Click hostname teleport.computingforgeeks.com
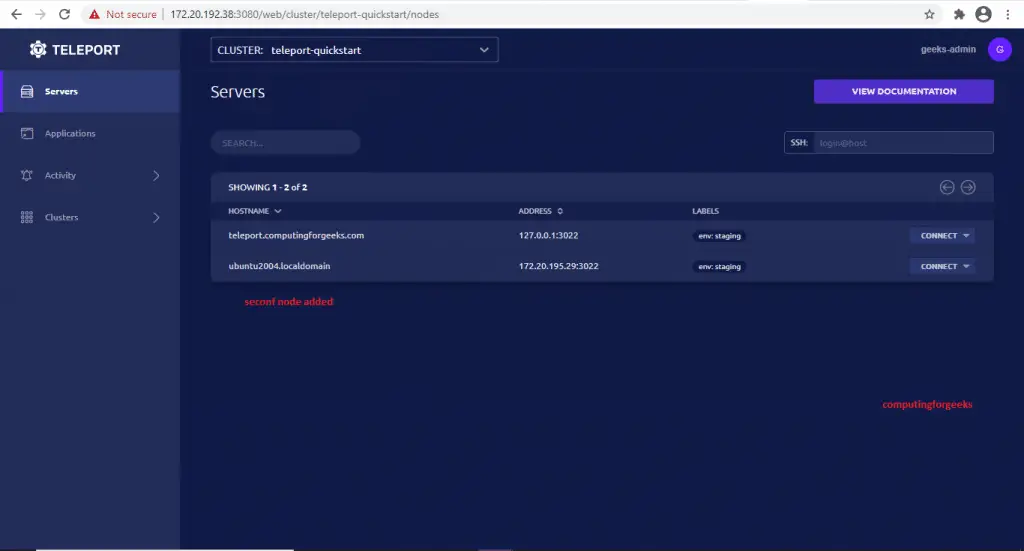 296,236
